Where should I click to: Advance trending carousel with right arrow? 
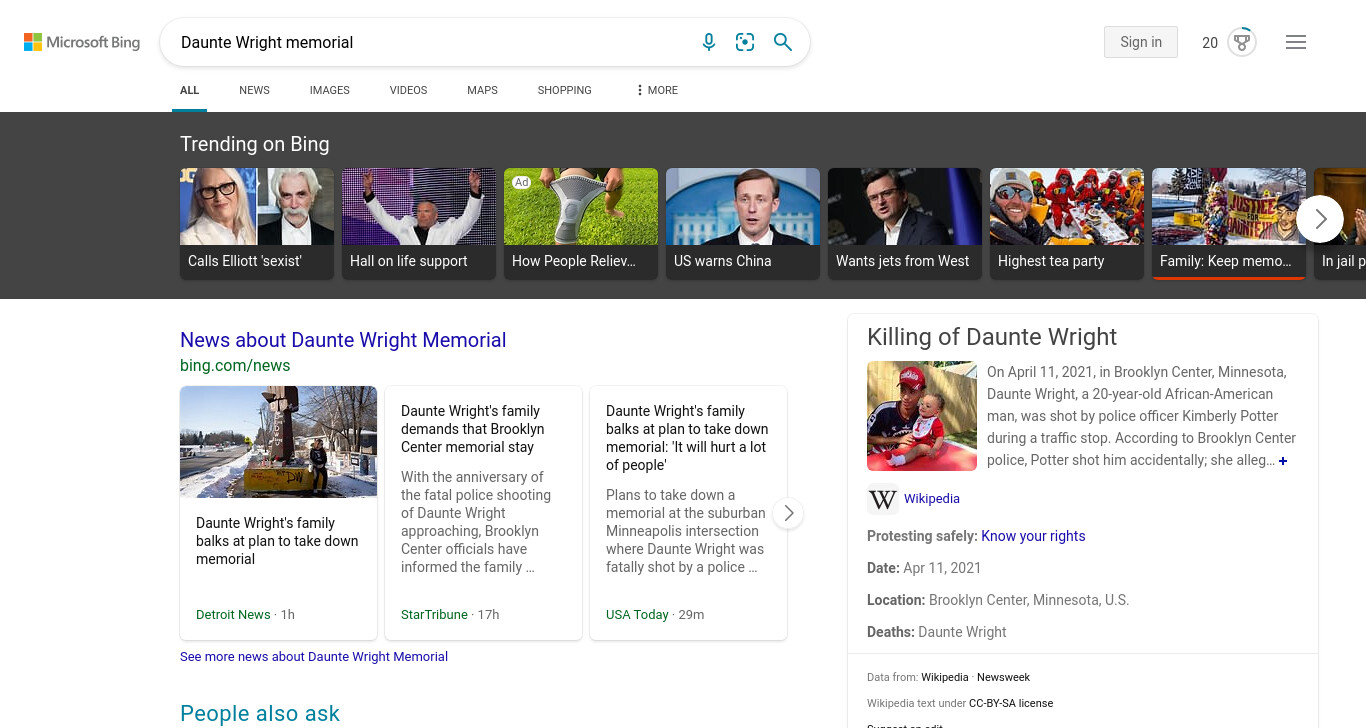coord(1320,219)
